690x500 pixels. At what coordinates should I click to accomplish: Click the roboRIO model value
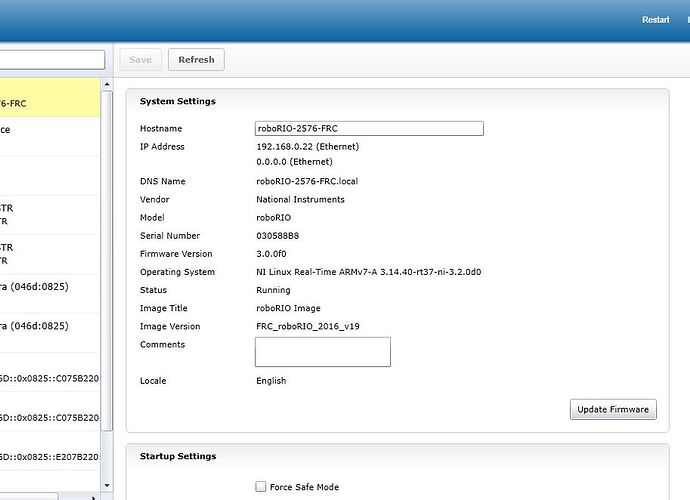coord(273,217)
